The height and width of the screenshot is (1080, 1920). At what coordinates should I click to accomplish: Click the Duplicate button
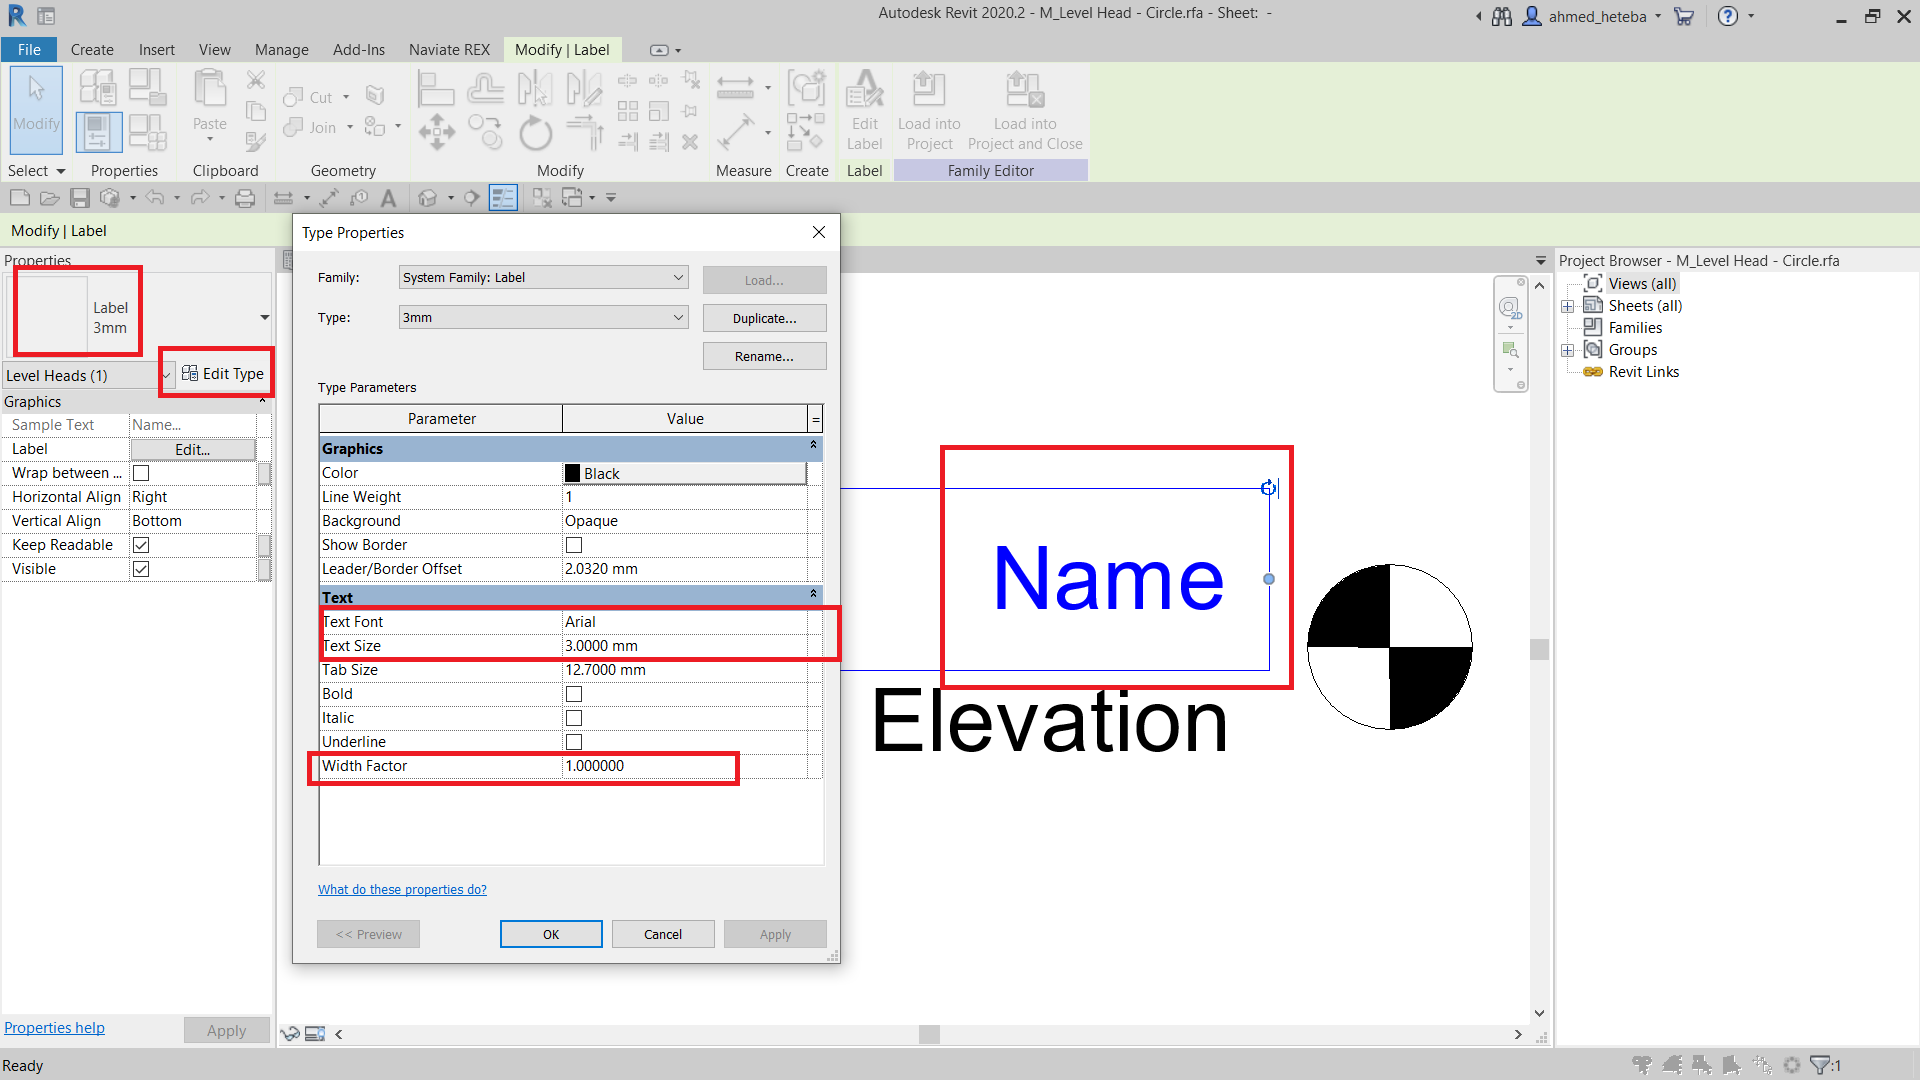764,318
